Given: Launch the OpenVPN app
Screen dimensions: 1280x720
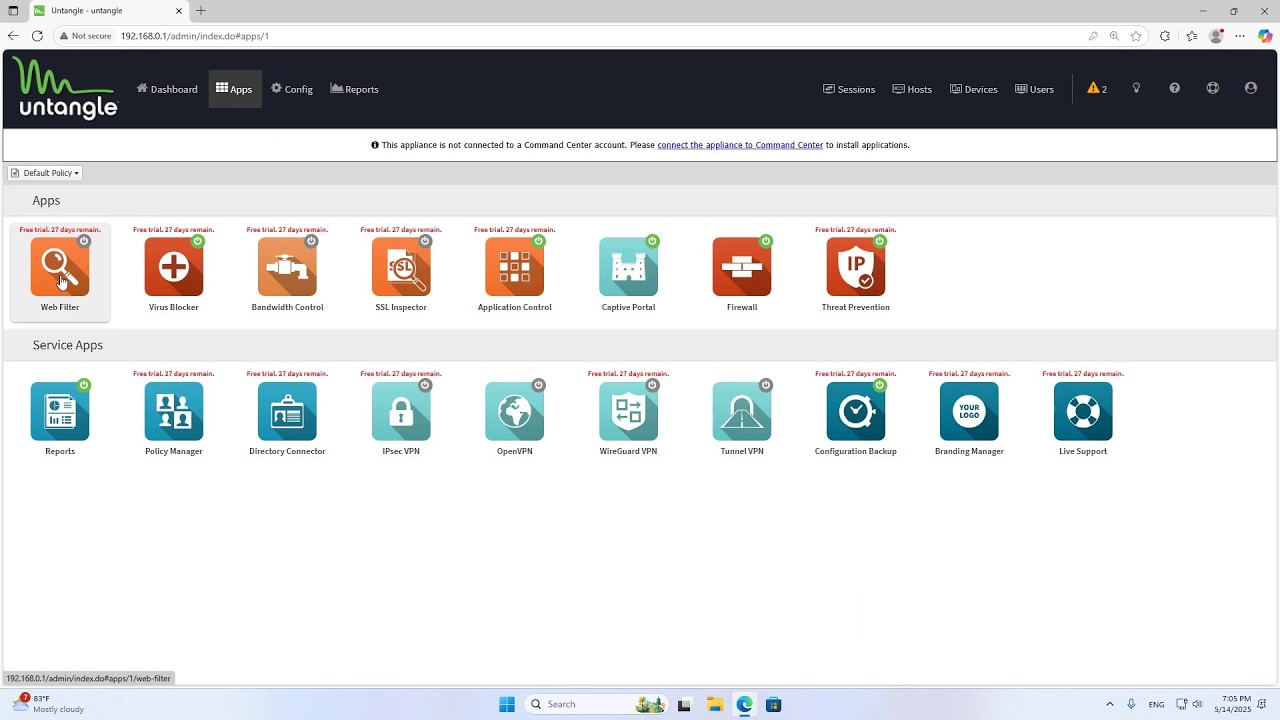Looking at the screenshot, I should click(x=515, y=411).
